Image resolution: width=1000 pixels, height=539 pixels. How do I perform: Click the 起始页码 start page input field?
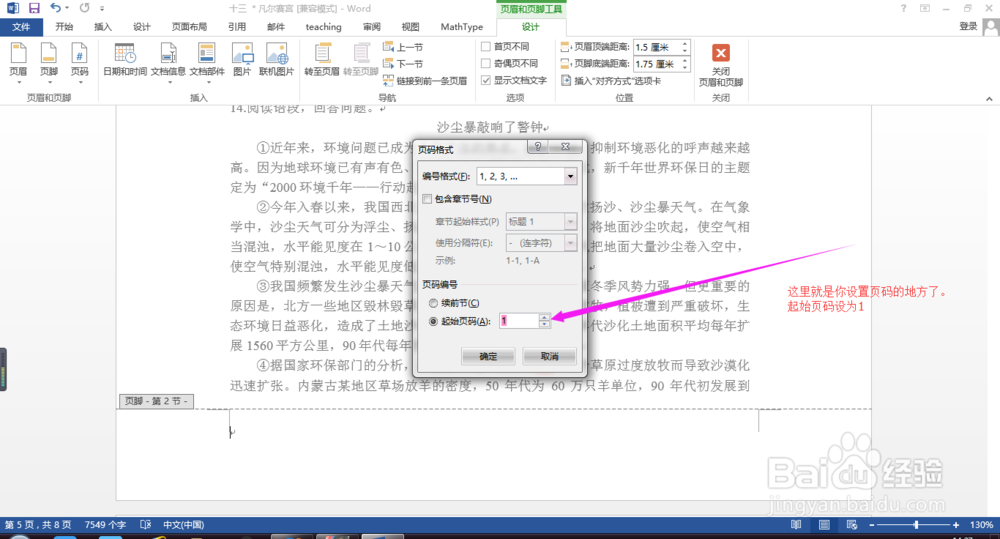click(x=519, y=321)
